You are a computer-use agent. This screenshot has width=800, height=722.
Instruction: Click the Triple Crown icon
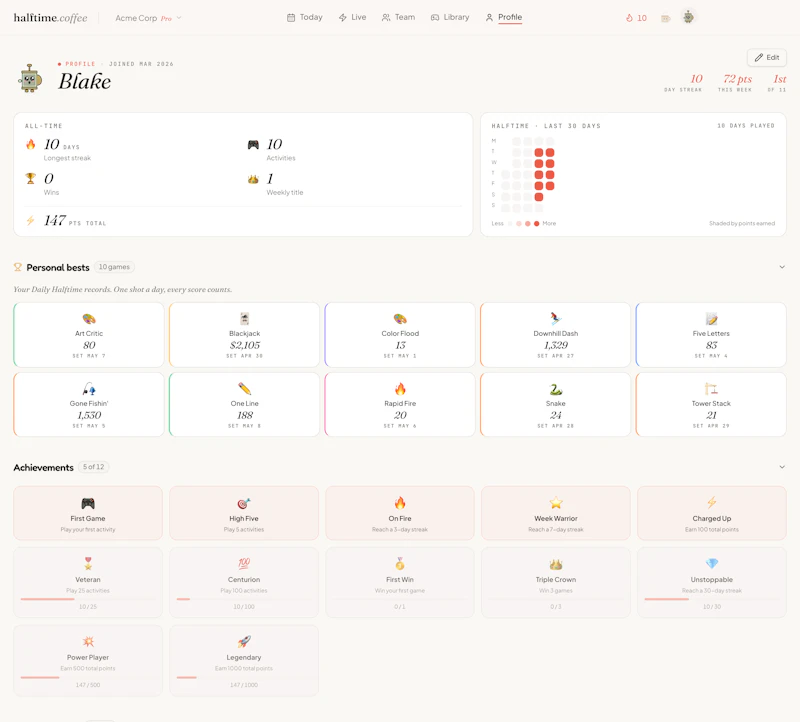coord(556,564)
